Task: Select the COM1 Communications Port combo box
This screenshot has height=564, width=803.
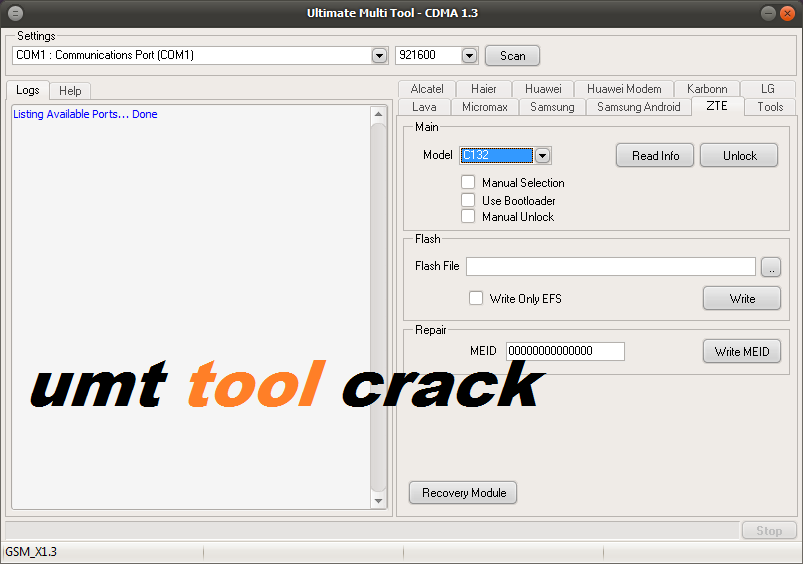Action: tap(200, 55)
